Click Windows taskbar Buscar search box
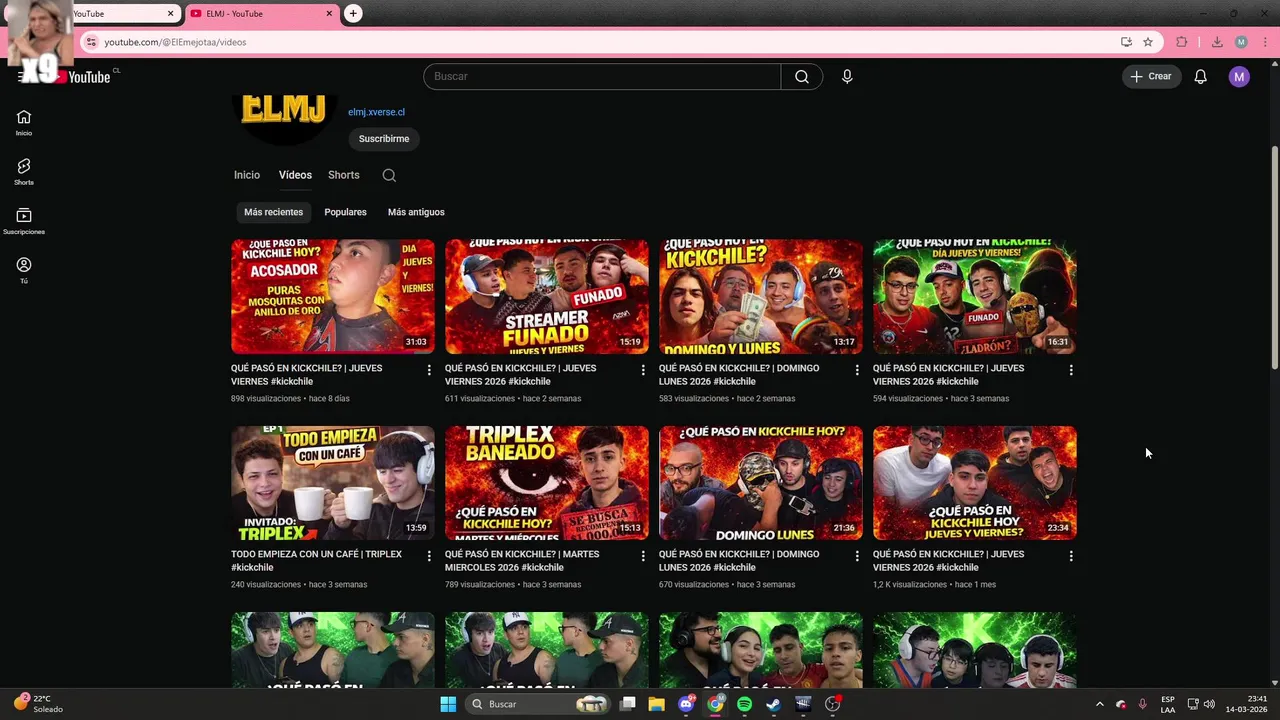Screen dimensions: 1280x720 coord(539,704)
